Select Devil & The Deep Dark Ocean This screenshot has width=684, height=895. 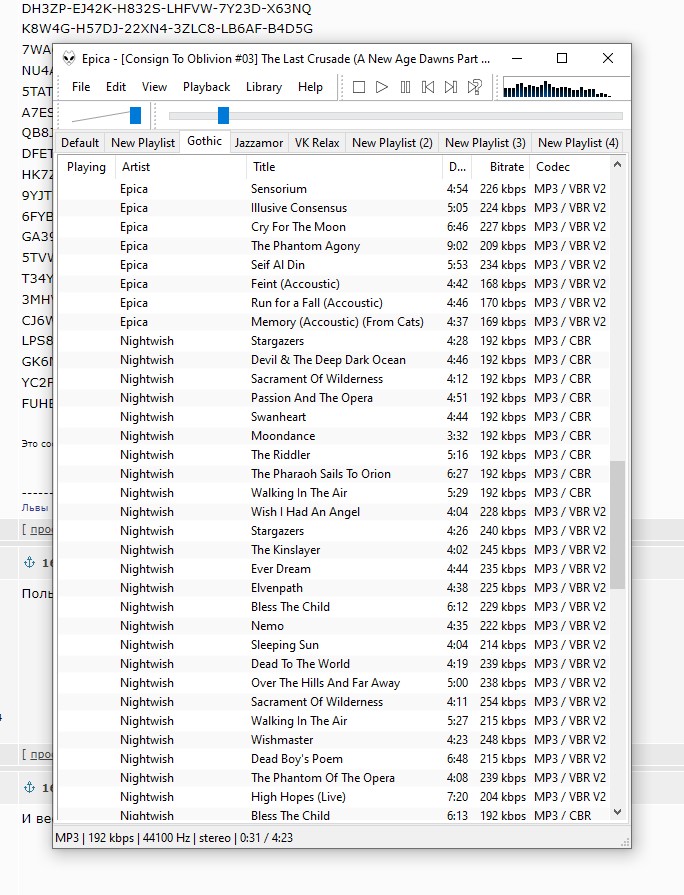[334, 360]
